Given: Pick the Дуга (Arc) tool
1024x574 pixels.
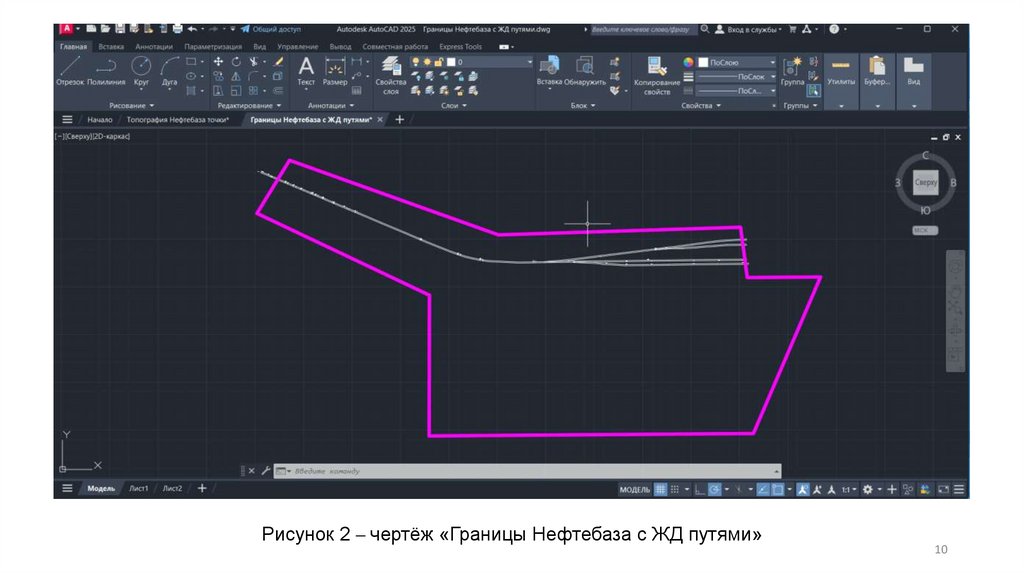Looking at the screenshot, I should tap(169, 70).
